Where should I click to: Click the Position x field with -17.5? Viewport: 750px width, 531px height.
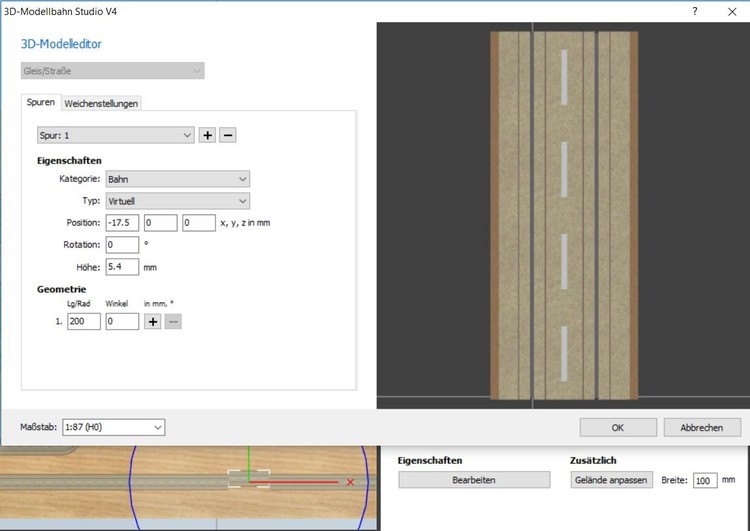click(122, 223)
